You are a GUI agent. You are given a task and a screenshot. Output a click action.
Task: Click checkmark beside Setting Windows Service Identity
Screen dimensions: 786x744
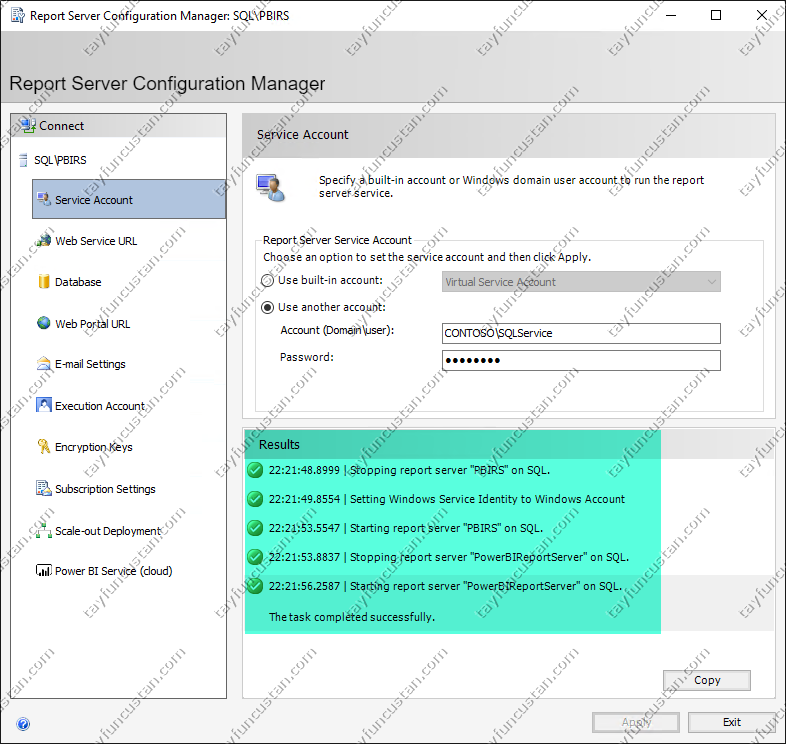(255, 499)
